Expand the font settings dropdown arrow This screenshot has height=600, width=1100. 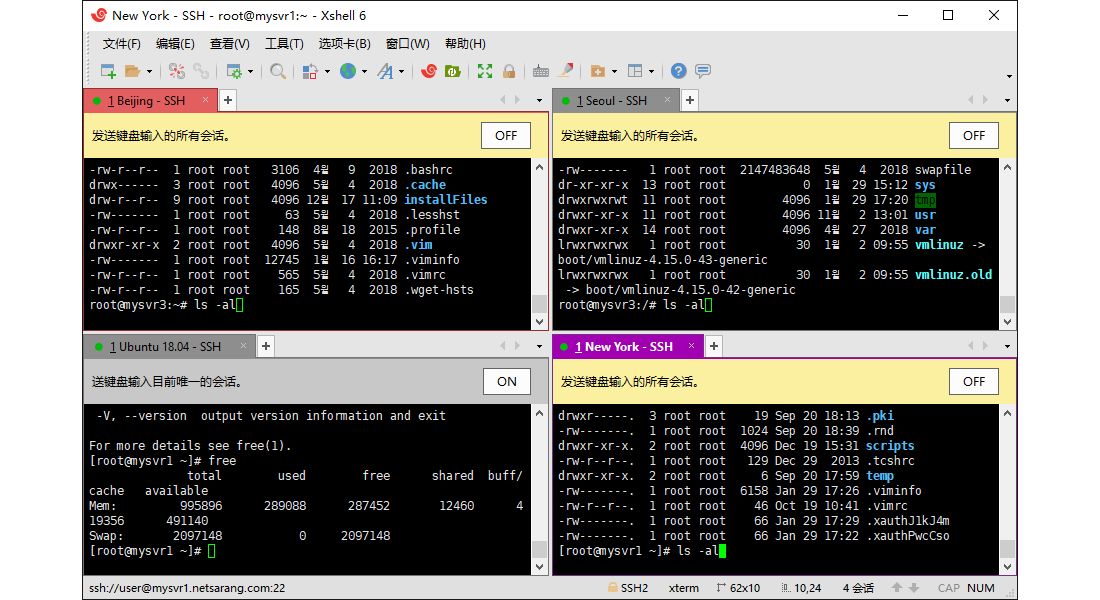tap(401, 71)
